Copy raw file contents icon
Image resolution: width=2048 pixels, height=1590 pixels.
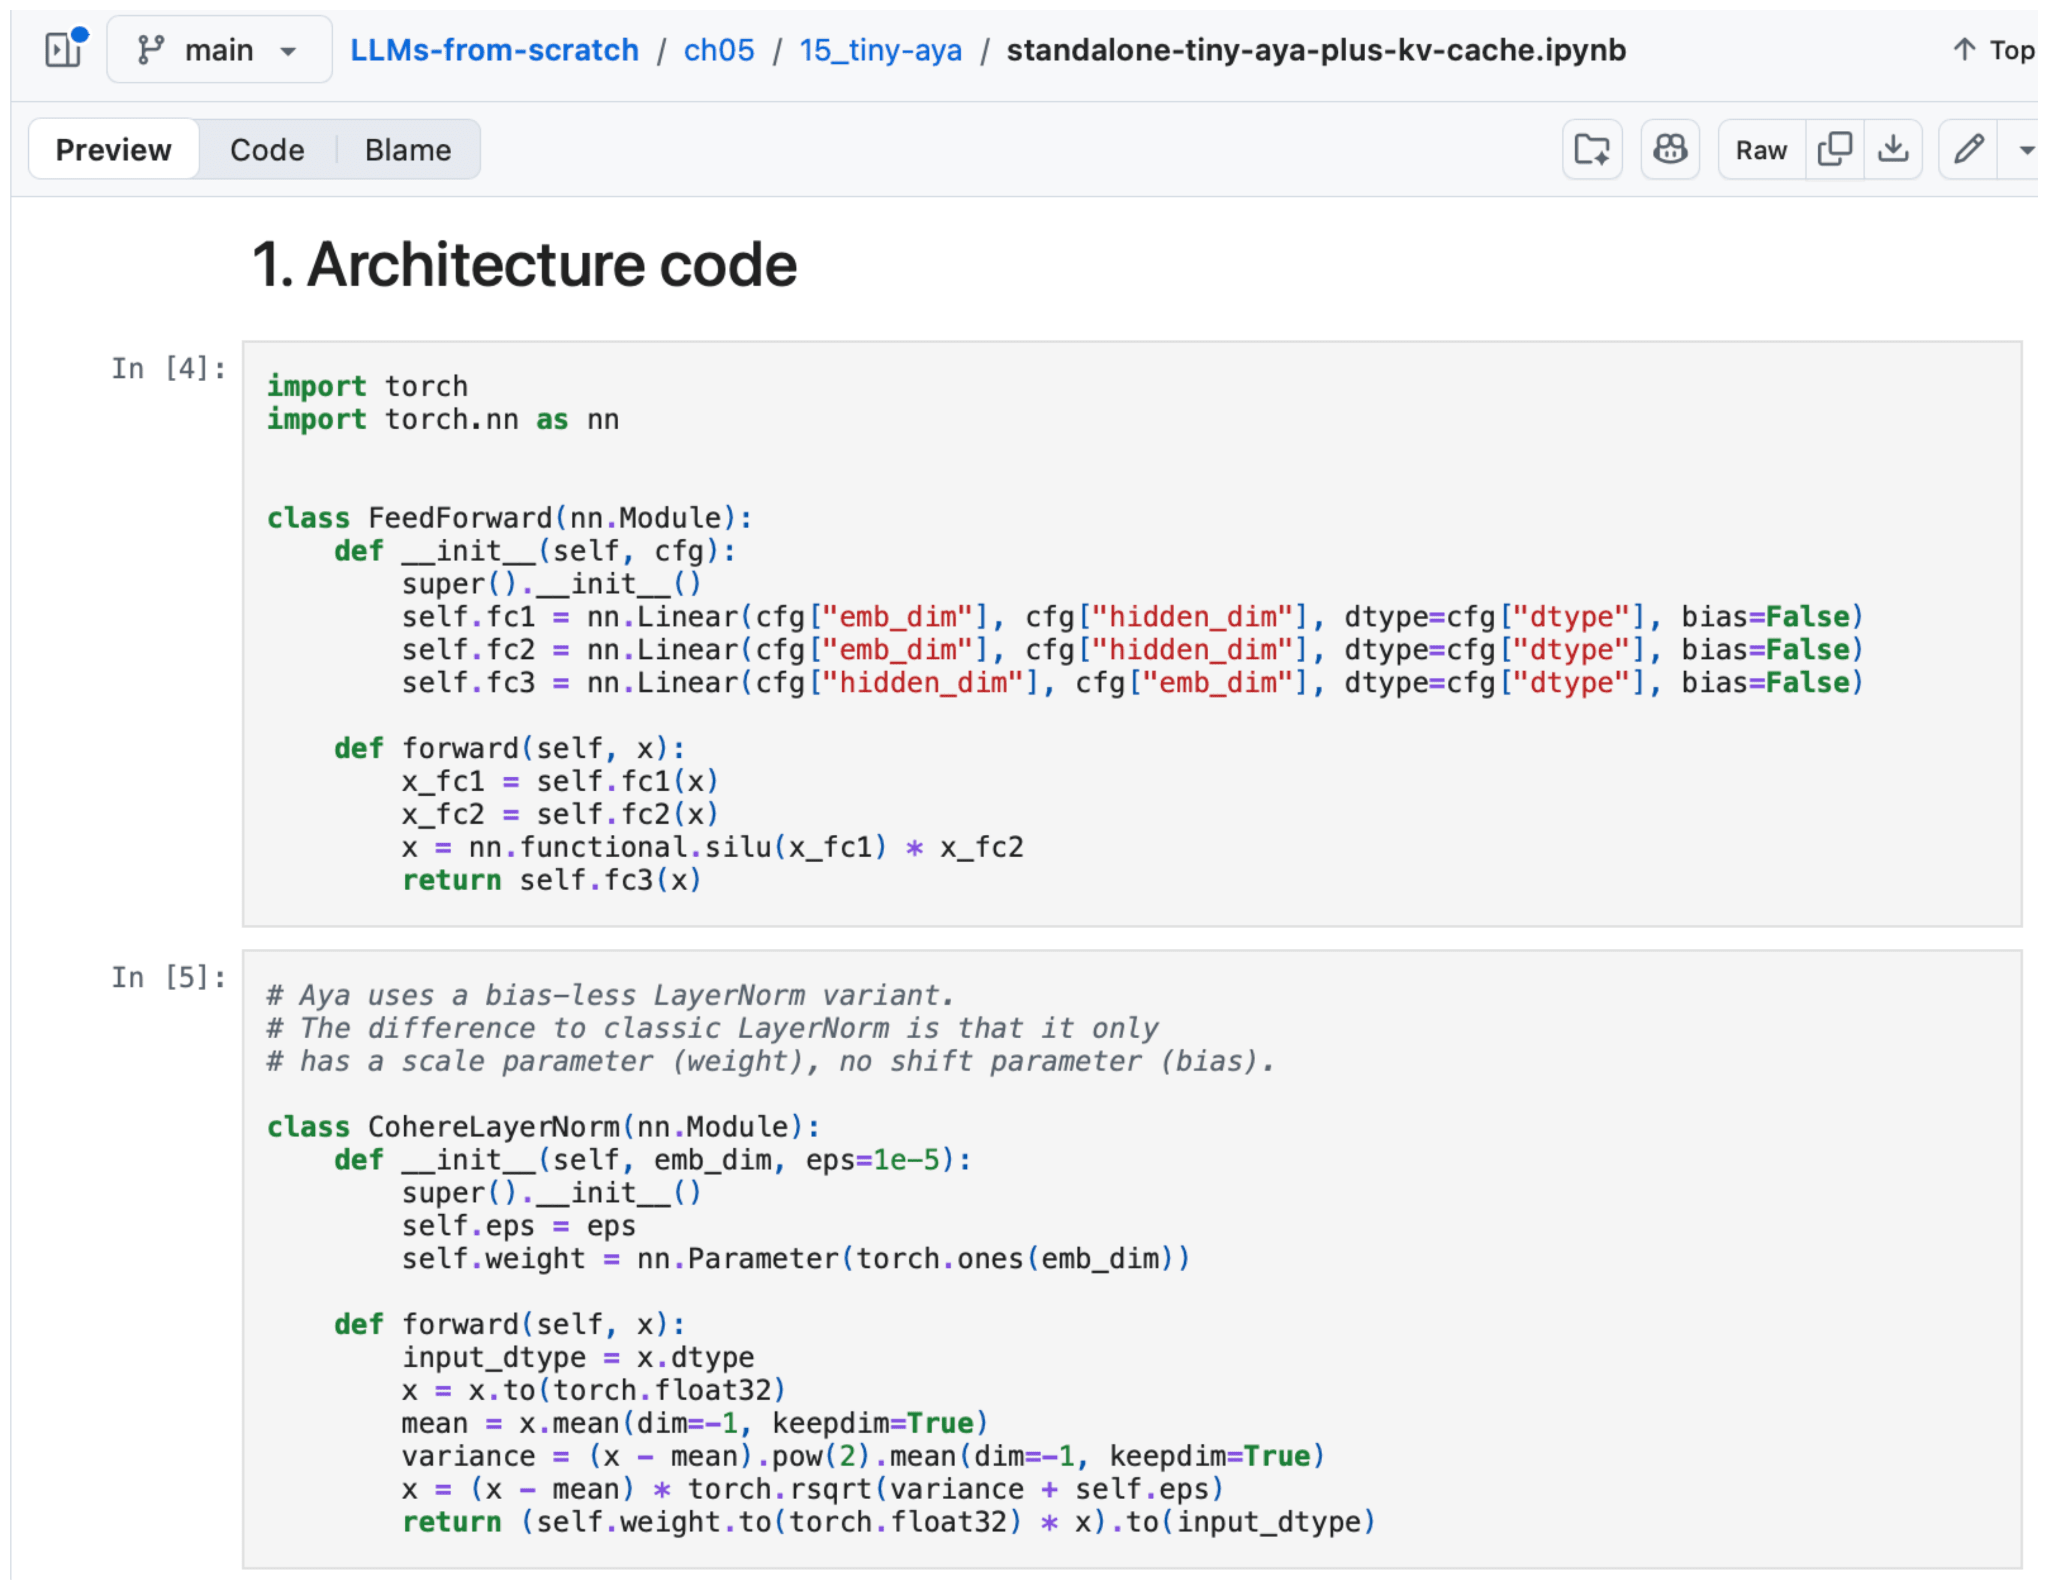click(1835, 150)
